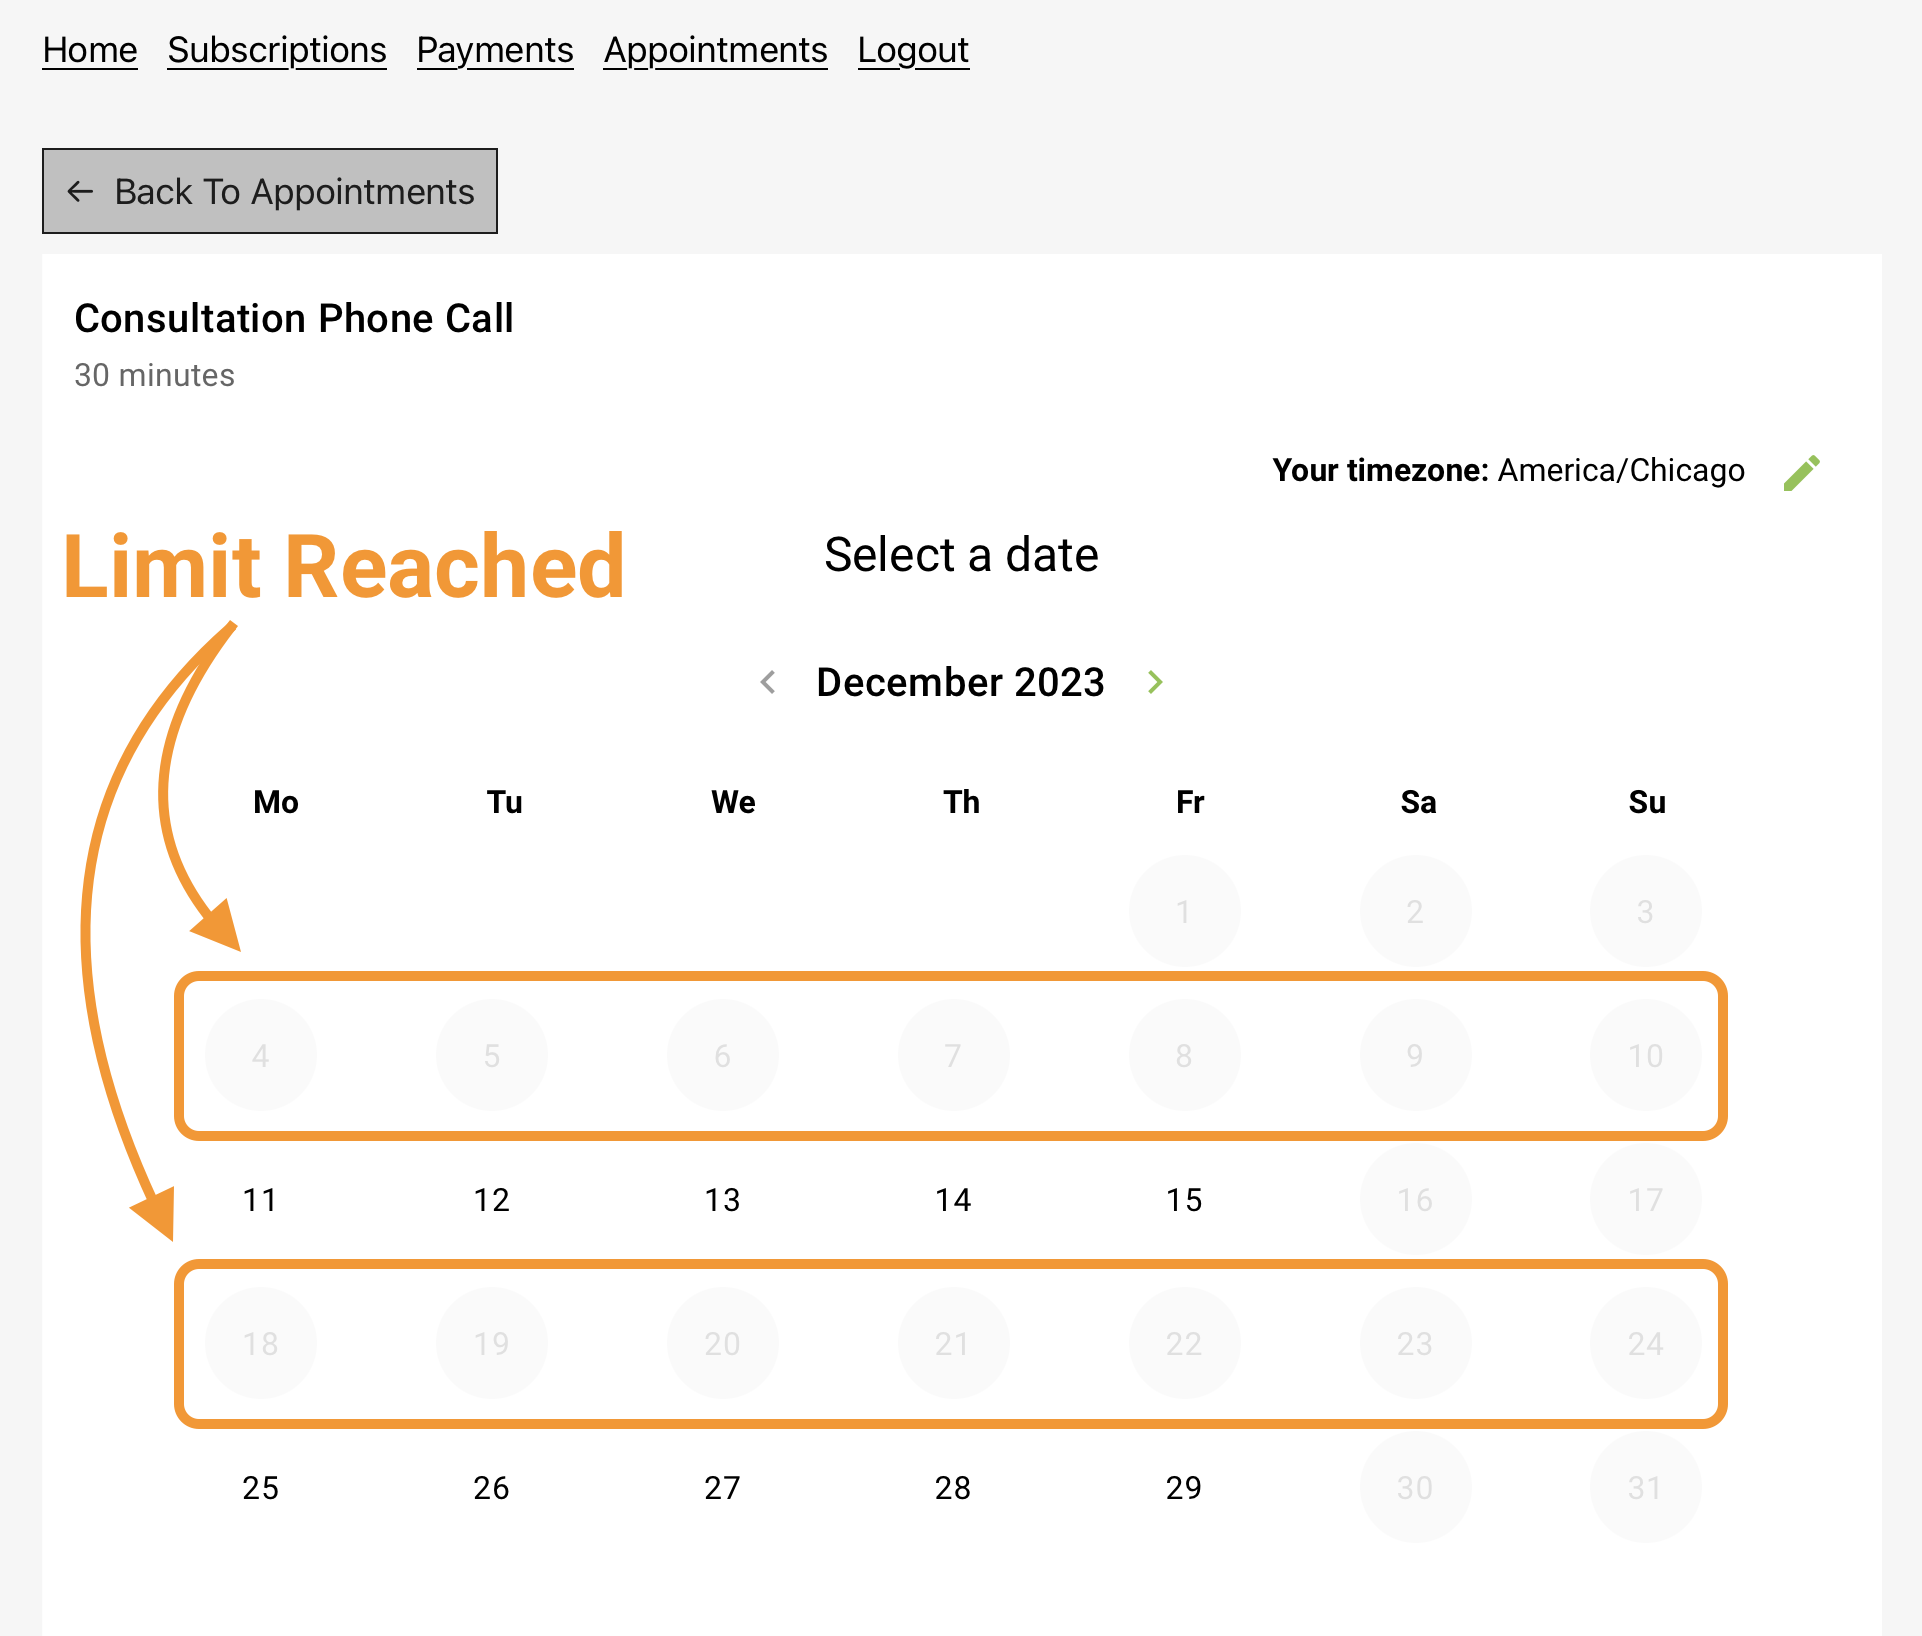Select December 12 on the calendar

[x=491, y=1199]
